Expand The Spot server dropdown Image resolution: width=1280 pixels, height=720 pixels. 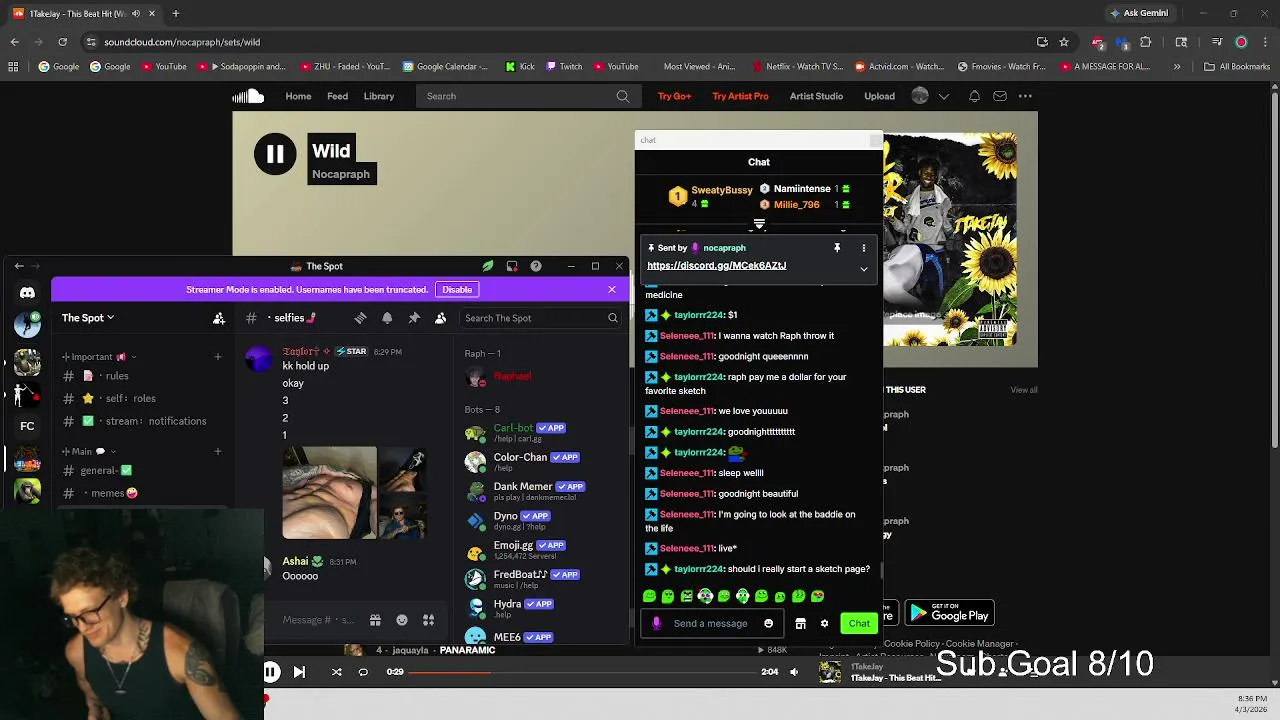point(88,318)
